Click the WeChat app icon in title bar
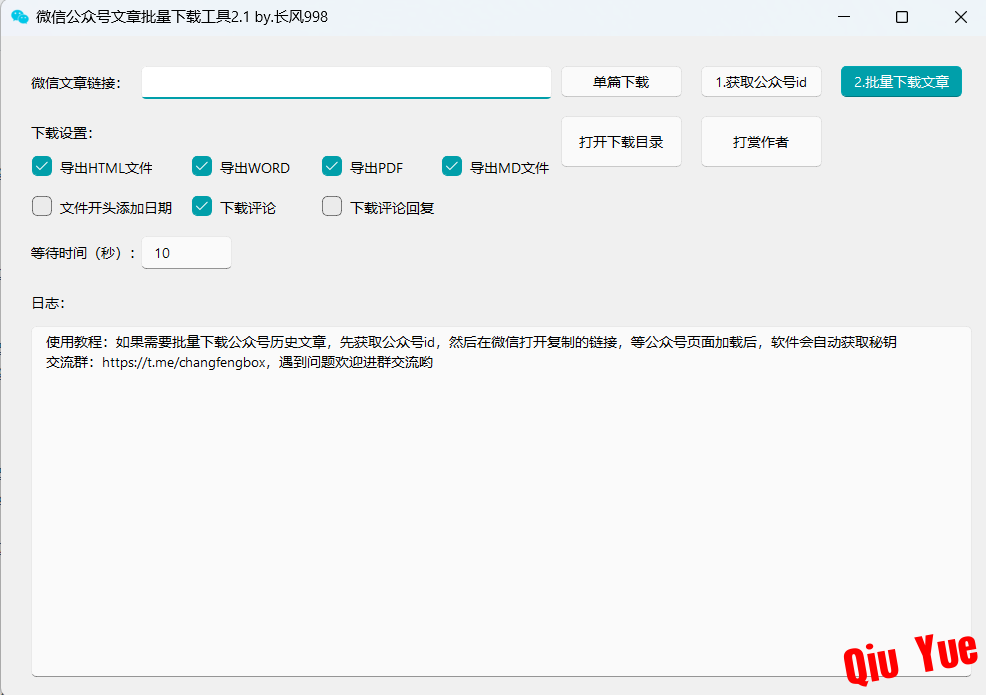This screenshot has height=695, width=986. click(x=19, y=17)
